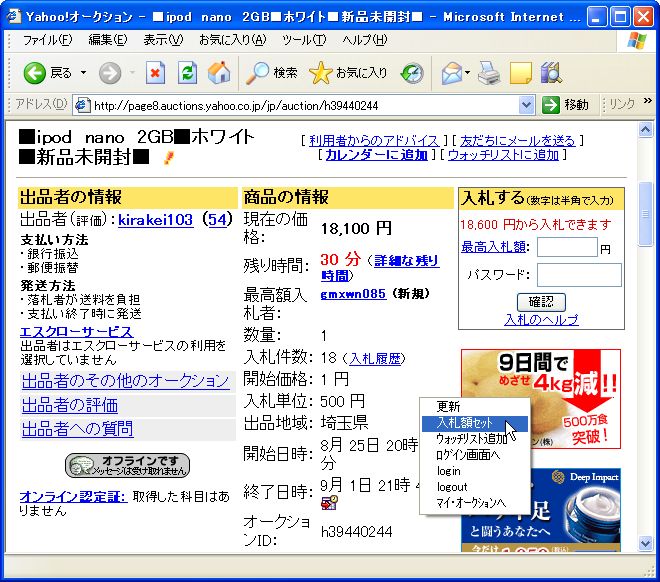Click vertical scrollbar up arrow

pos(645,130)
